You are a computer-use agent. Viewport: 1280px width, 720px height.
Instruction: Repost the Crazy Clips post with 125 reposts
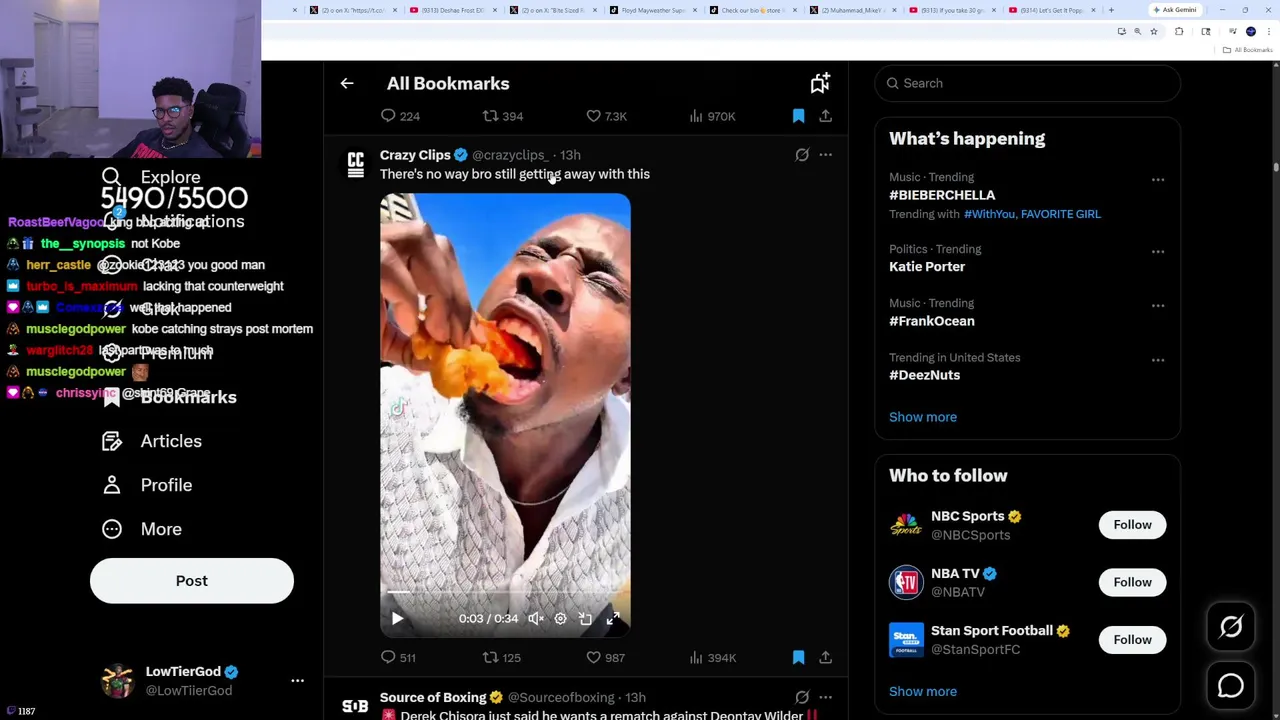point(502,657)
